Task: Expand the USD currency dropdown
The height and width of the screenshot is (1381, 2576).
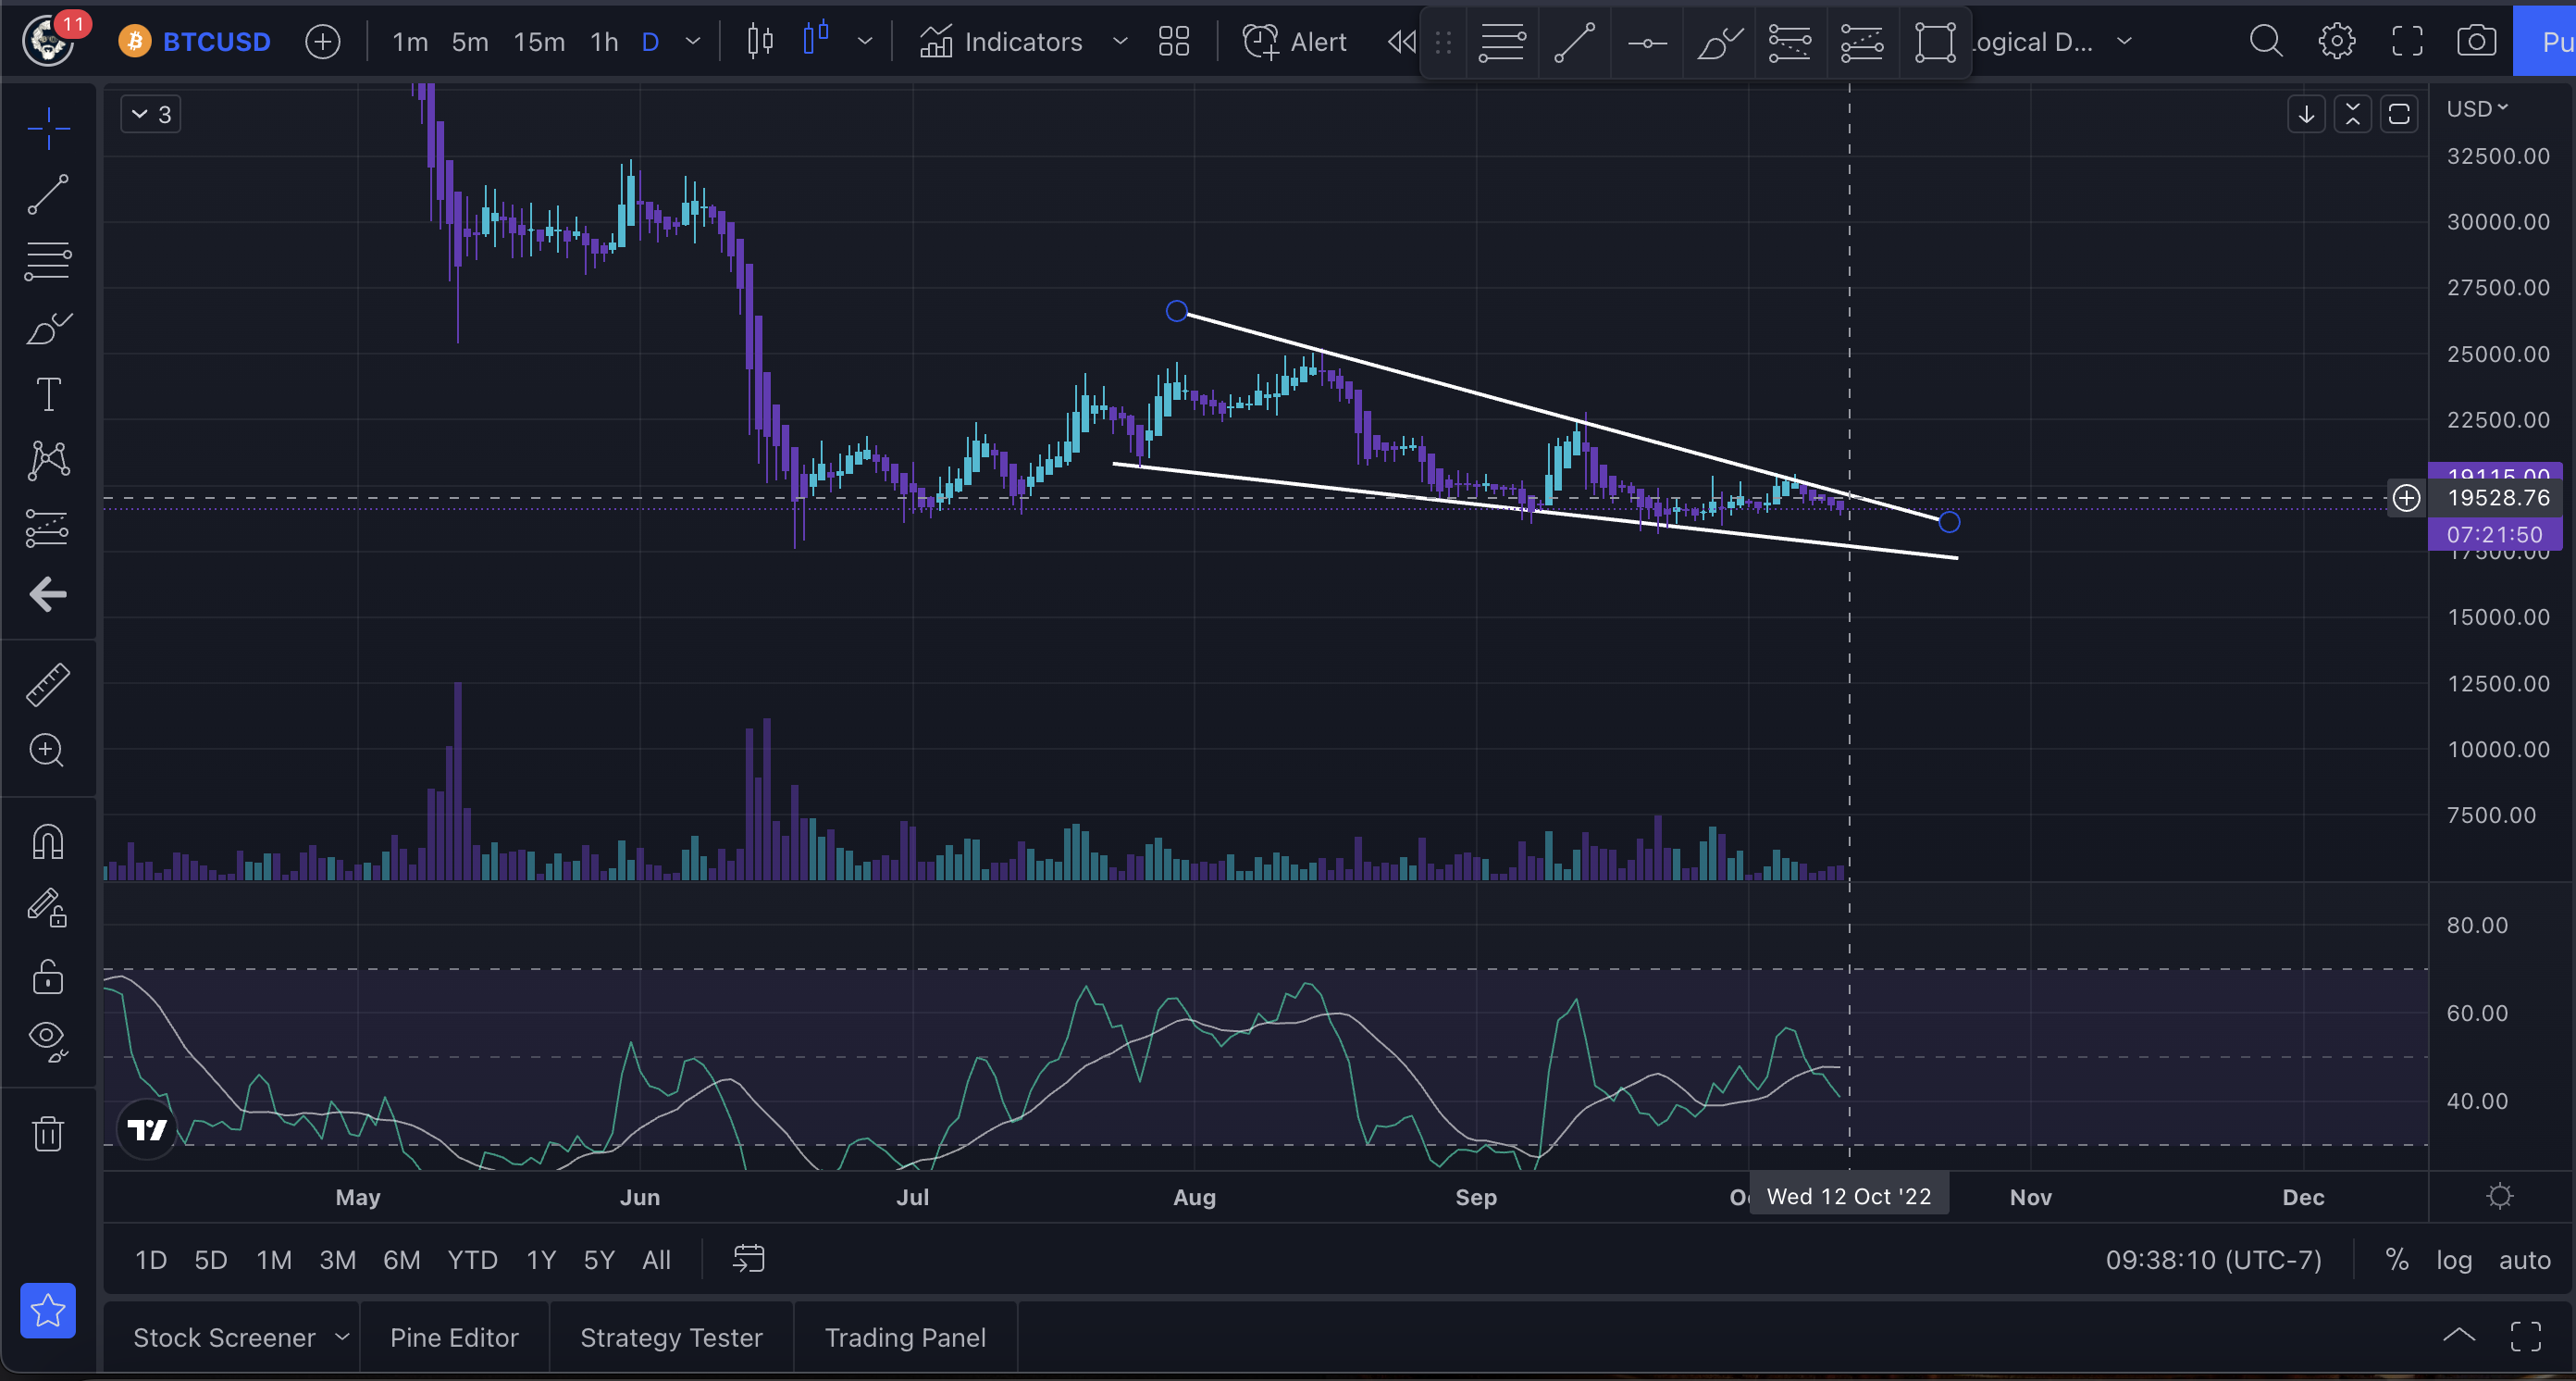Action: pyautogui.click(x=2477, y=108)
